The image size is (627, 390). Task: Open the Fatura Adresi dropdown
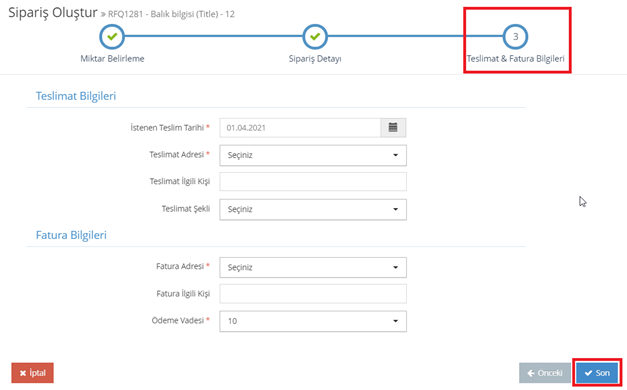pos(313,267)
